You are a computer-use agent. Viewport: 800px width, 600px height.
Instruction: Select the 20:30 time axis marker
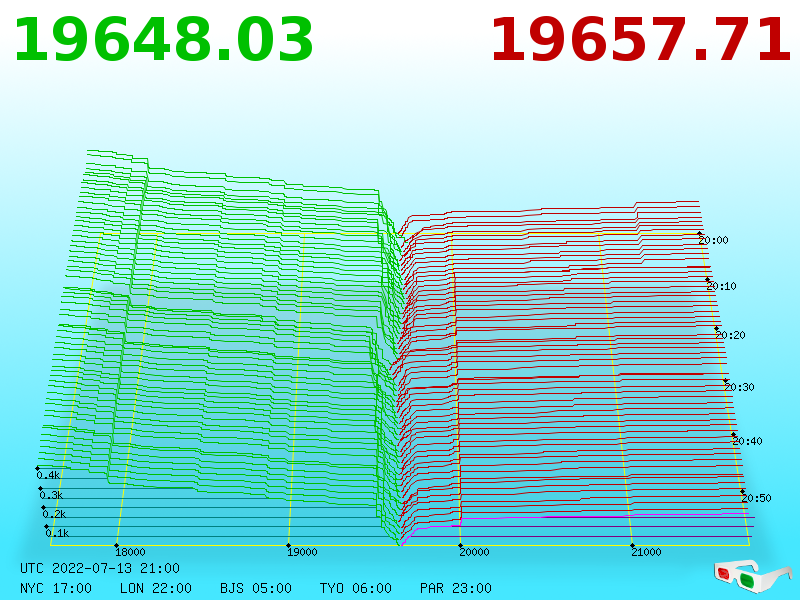[739, 387]
